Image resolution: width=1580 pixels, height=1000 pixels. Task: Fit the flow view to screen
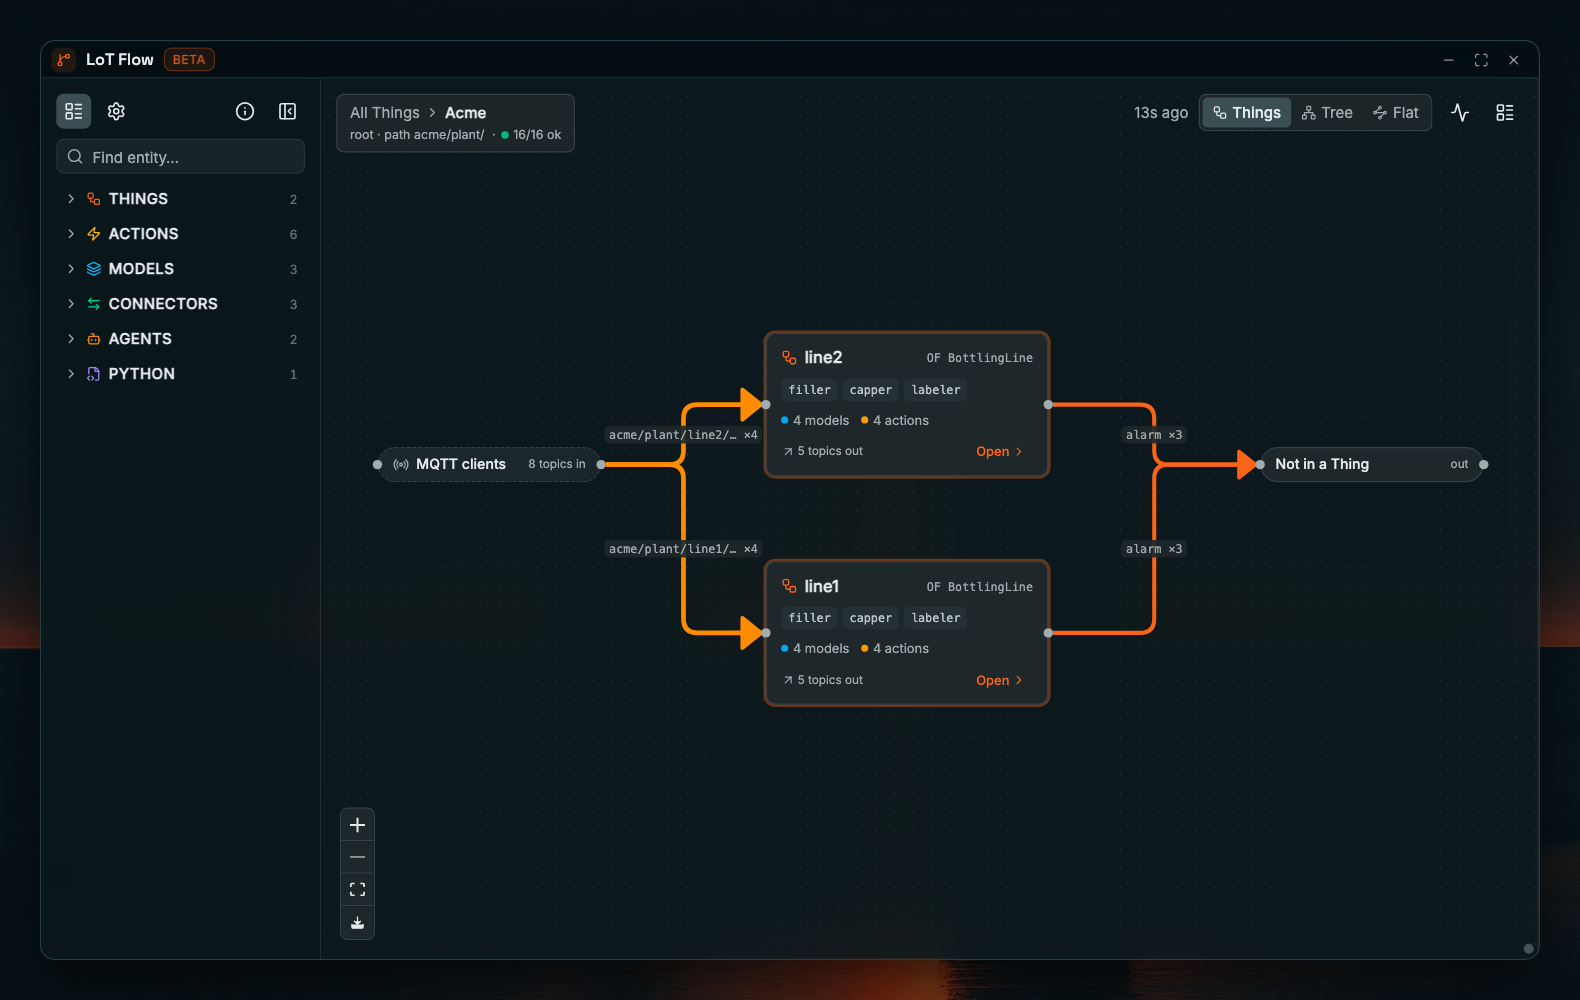(x=357, y=889)
